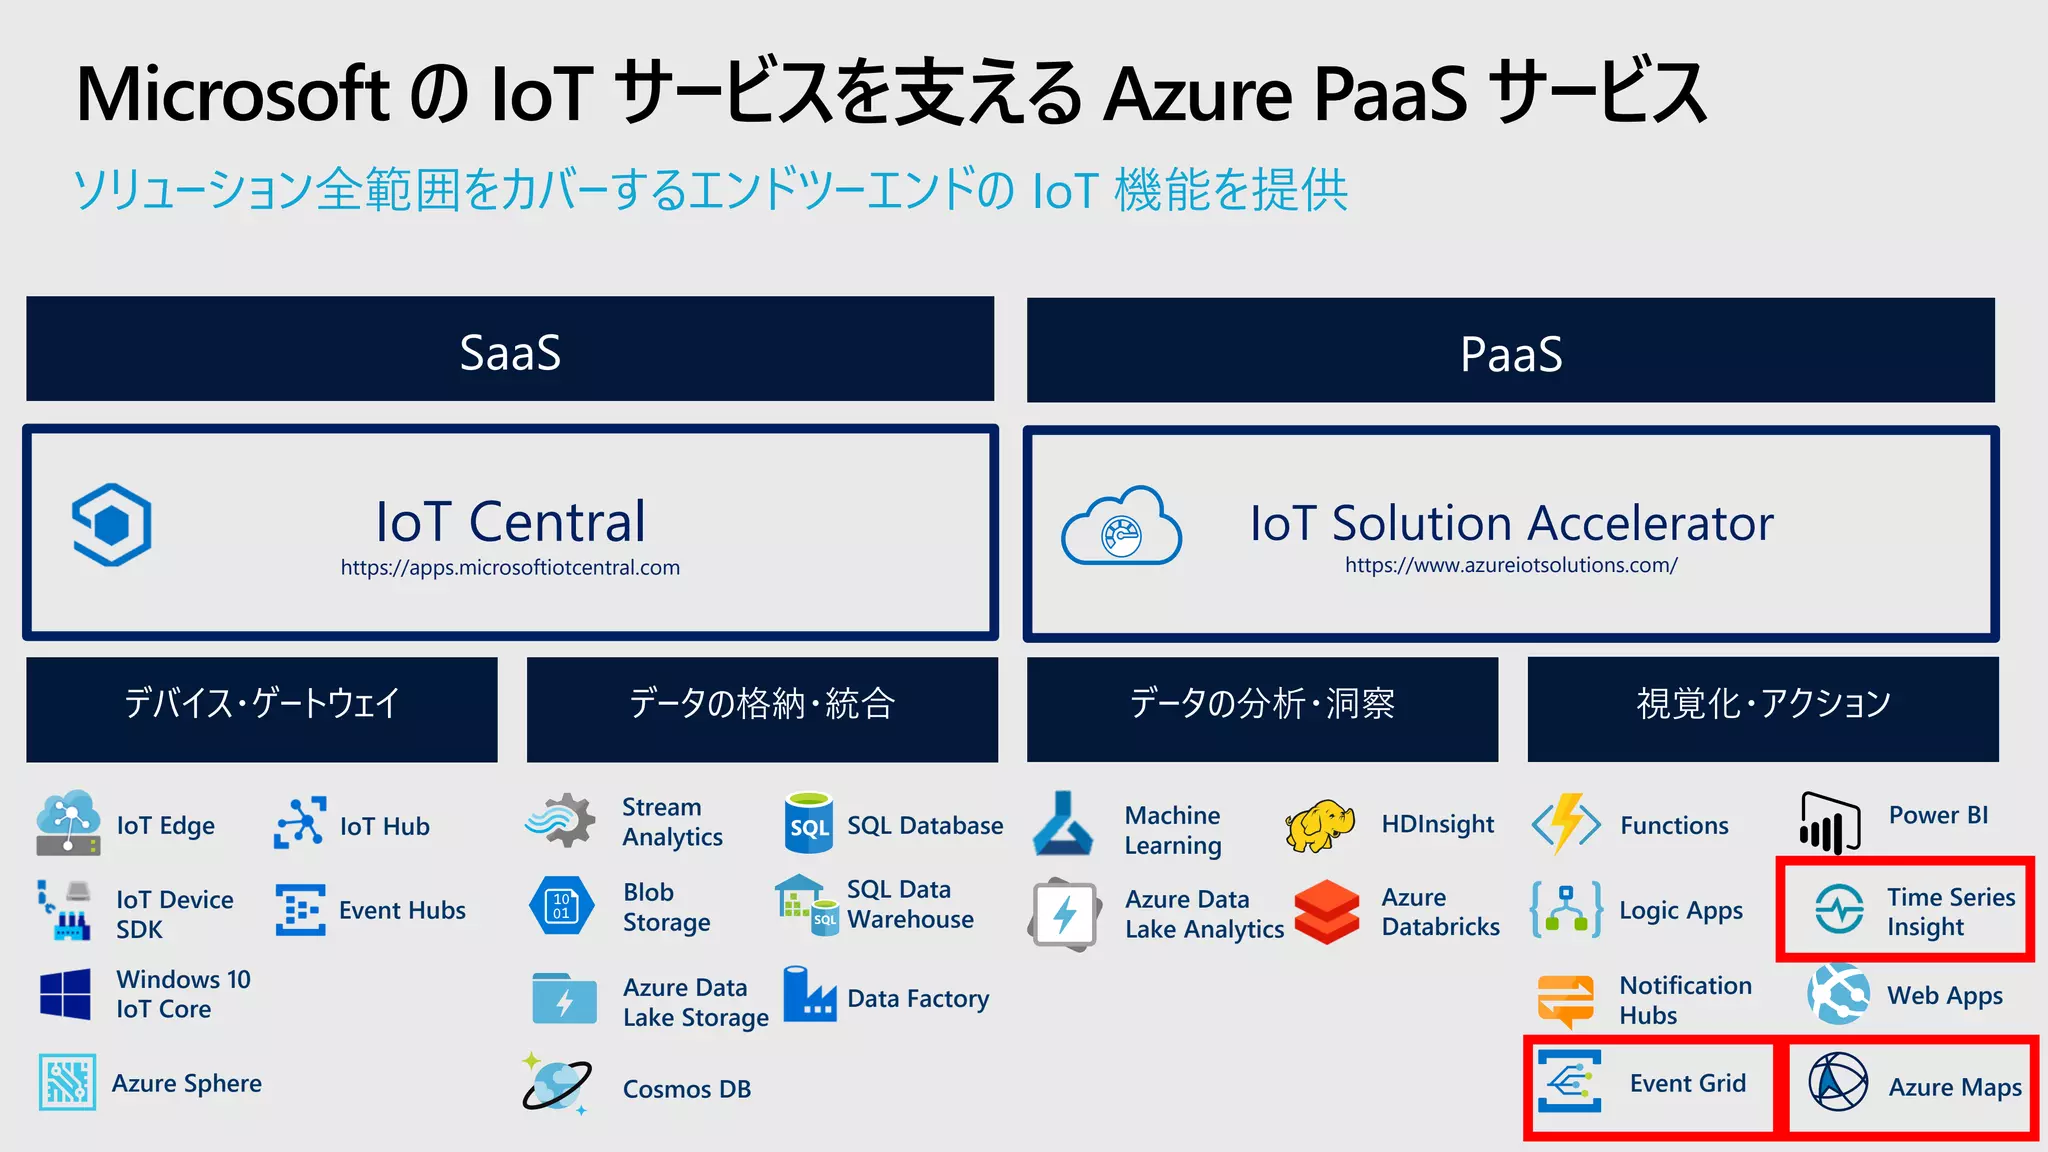Select the デバイス・ゲートウェイ category header

(262, 709)
